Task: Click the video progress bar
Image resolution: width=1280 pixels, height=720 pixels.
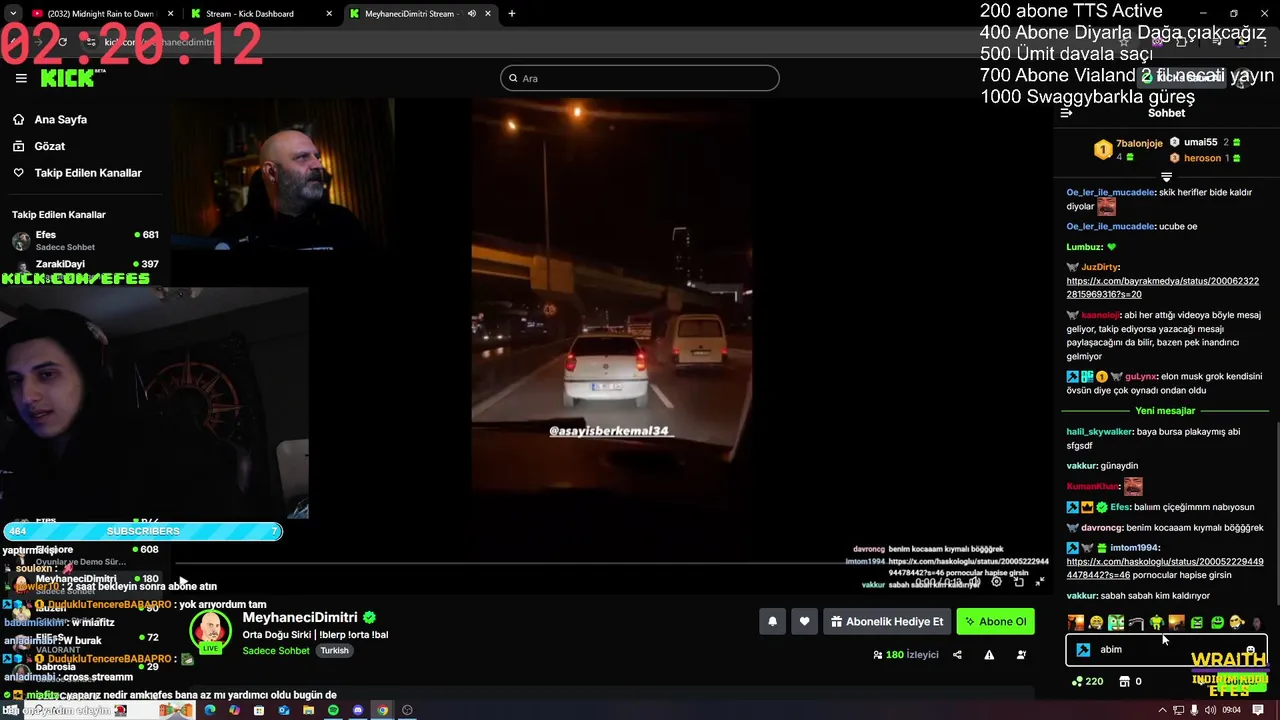Action: pyautogui.click(x=612, y=565)
